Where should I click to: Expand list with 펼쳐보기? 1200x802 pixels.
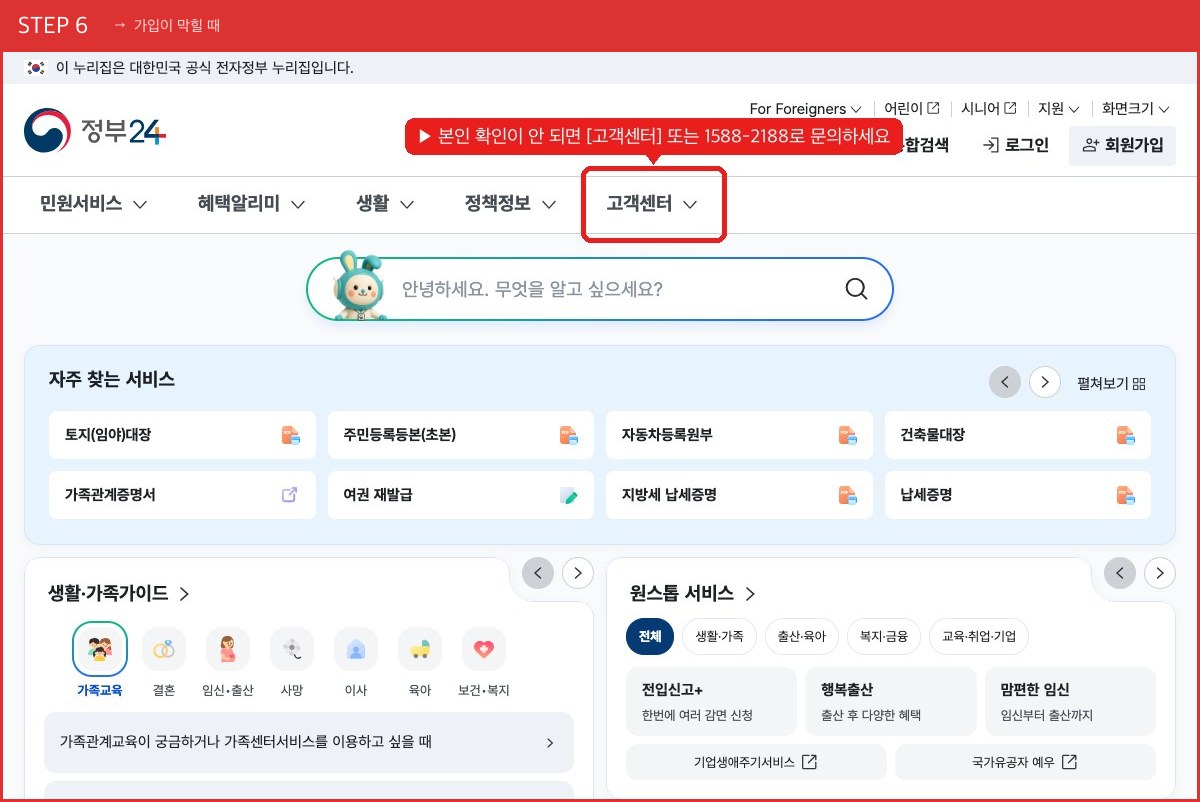click(x=1111, y=383)
